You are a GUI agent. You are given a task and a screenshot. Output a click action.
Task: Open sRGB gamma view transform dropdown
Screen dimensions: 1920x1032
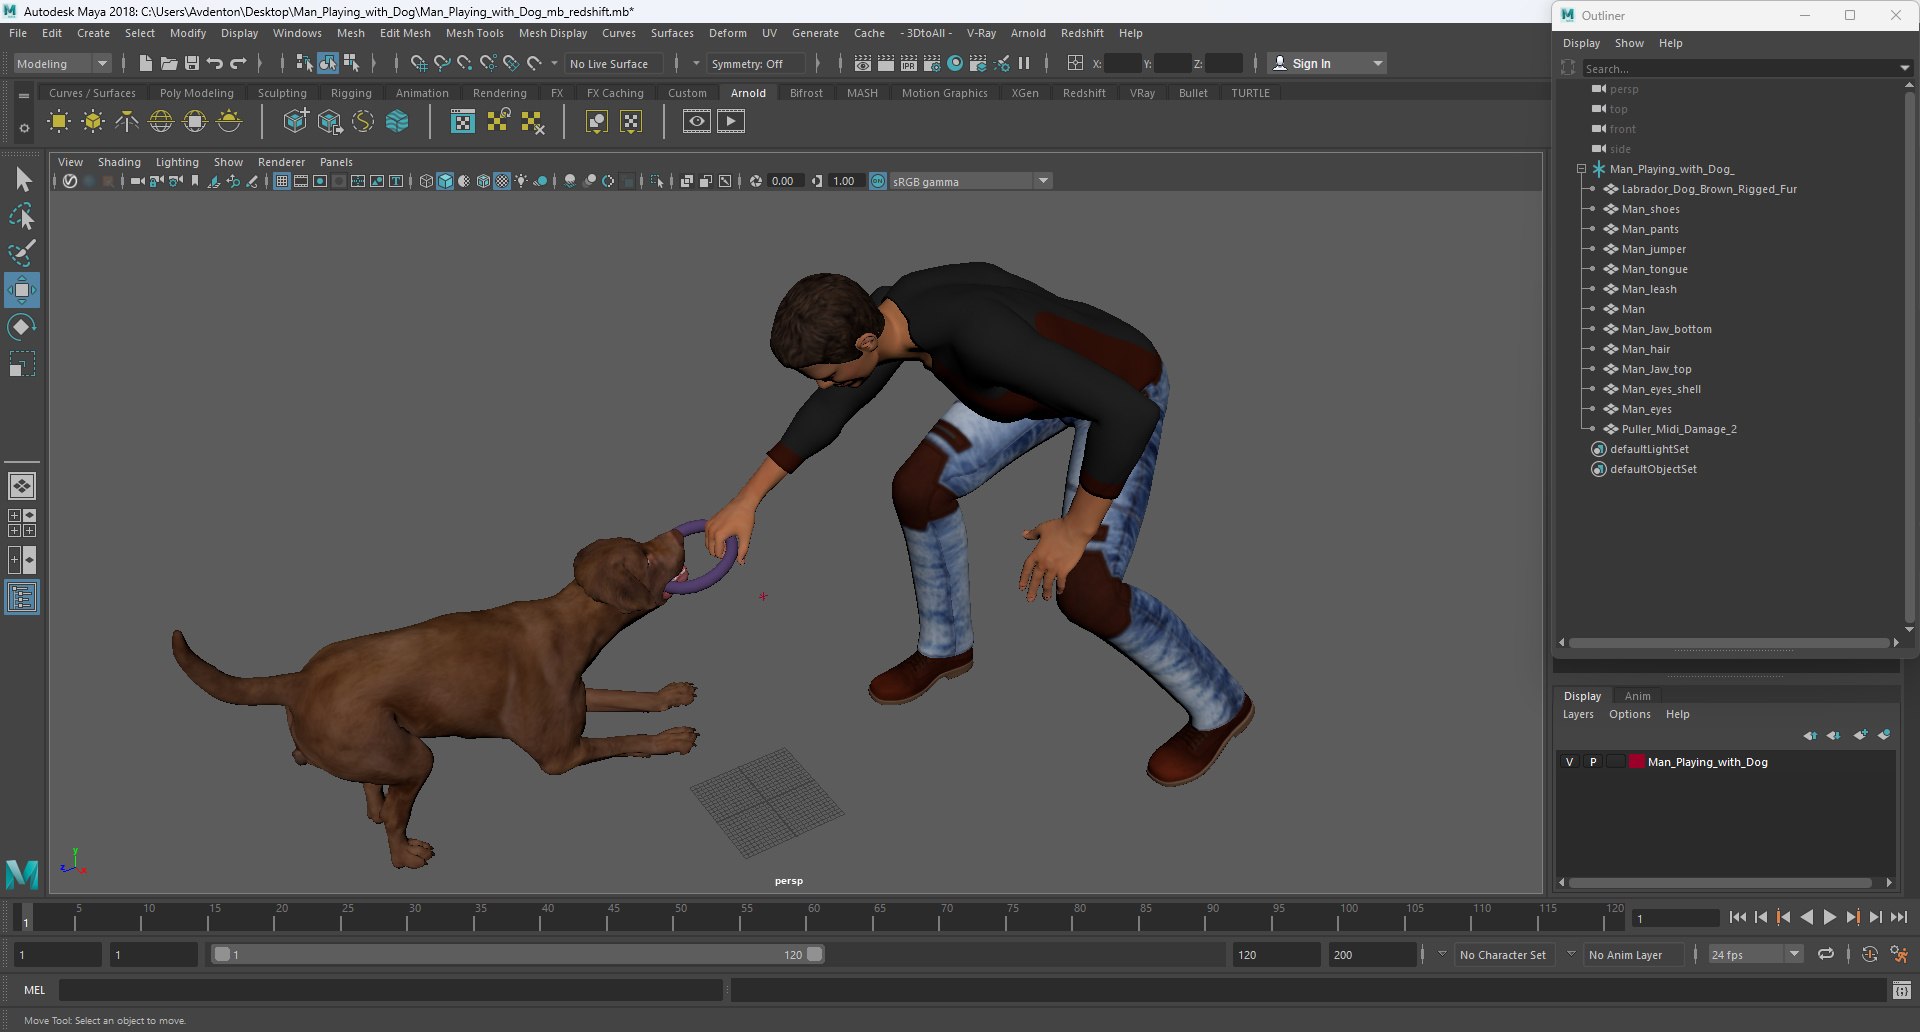point(970,181)
